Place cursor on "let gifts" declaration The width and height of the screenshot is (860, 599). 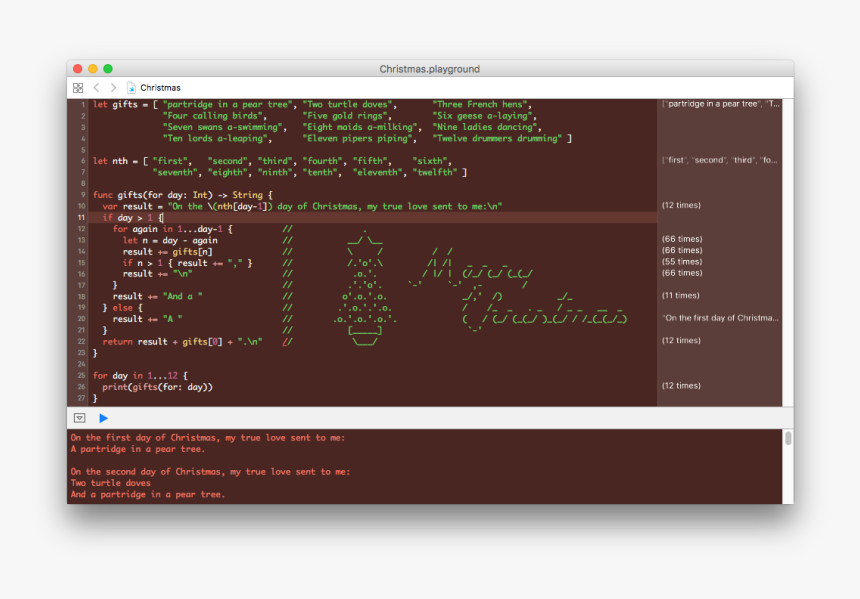[x=115, y=104]
